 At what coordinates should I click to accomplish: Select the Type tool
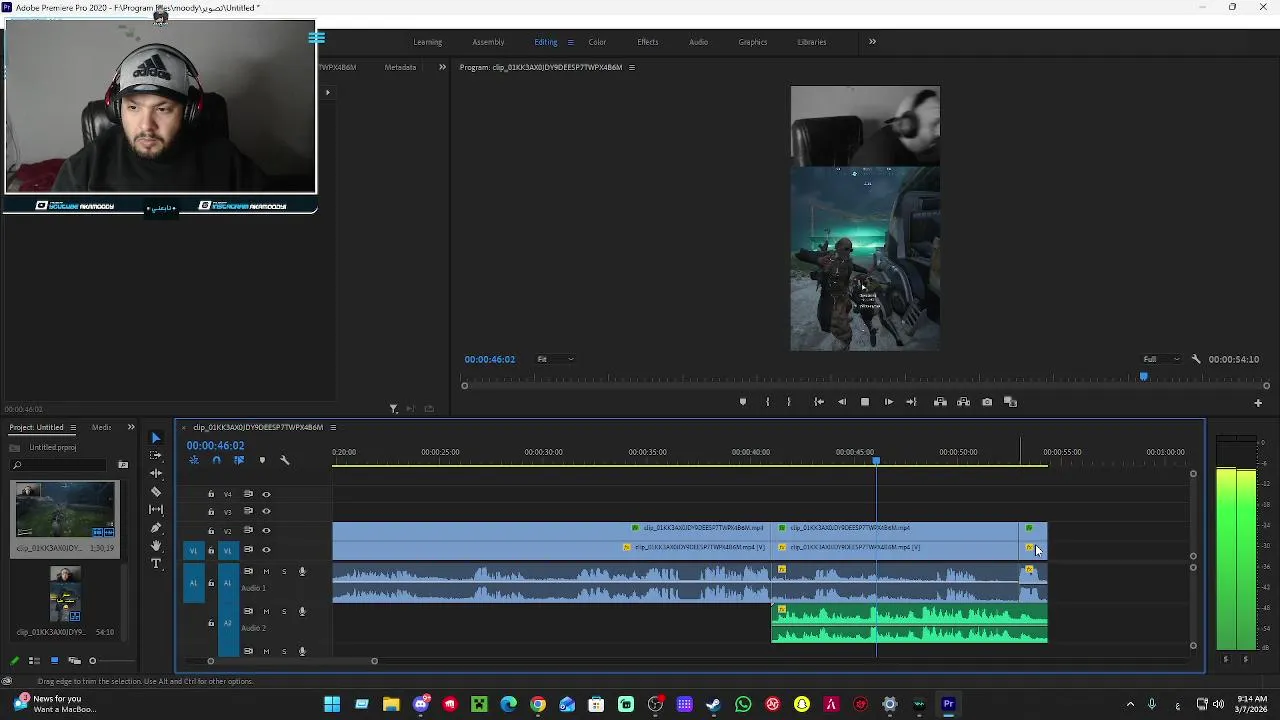click(155, 564)
